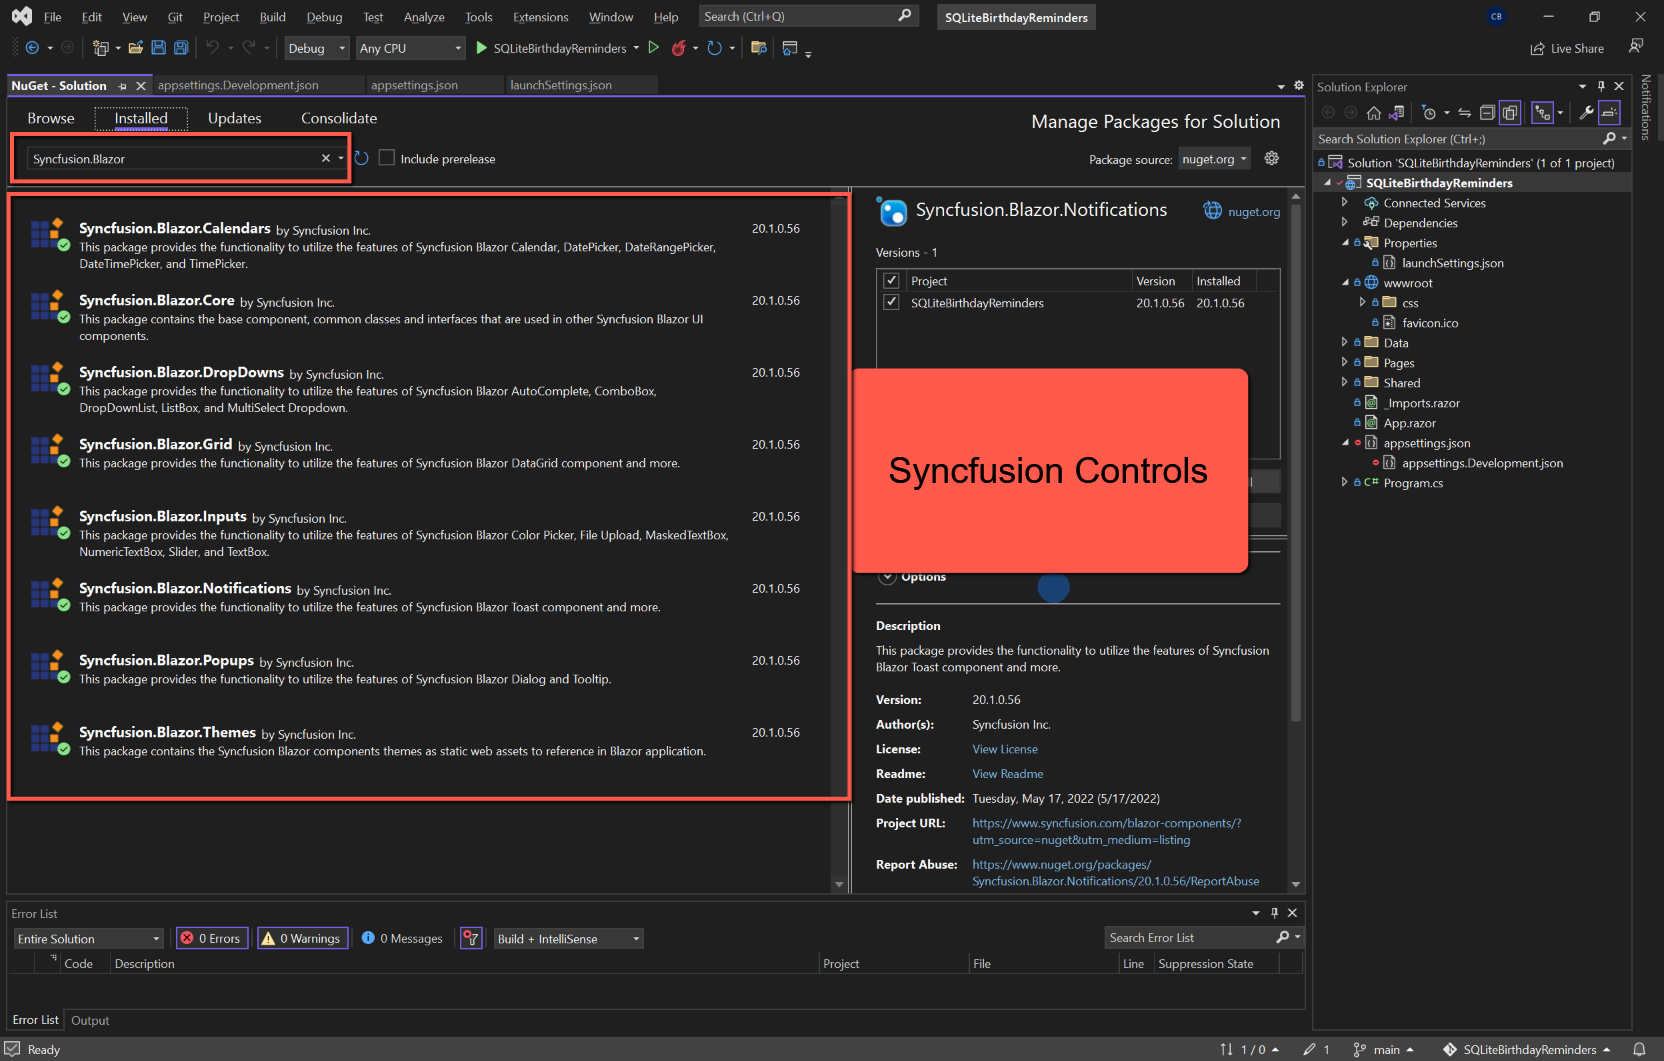Toggle the 0 Warnings filter button
Viewport: 1664px width, 1061px height.
[303, 938]
